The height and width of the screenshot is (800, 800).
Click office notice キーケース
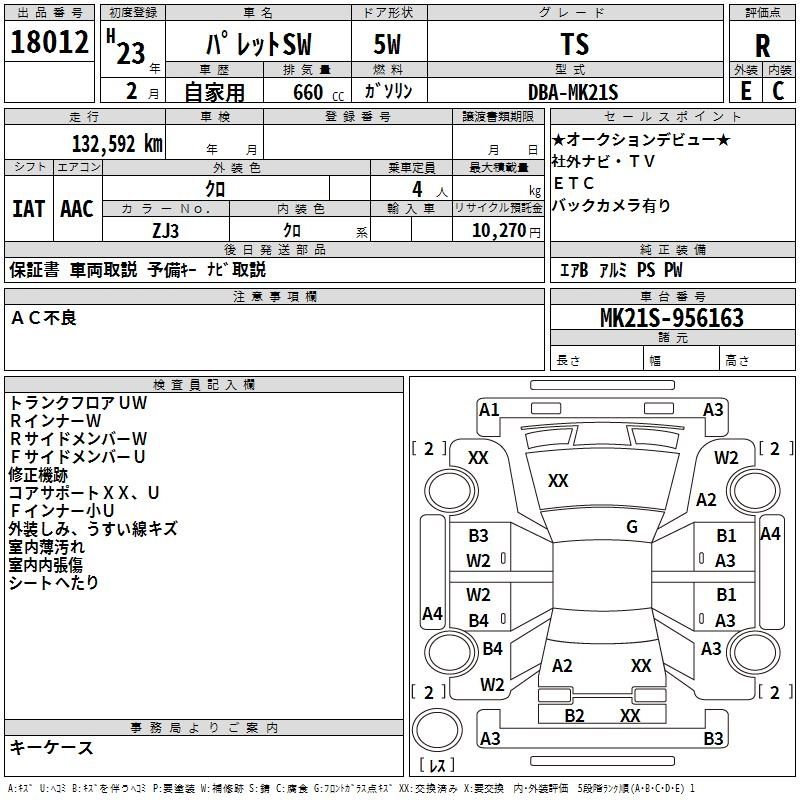click(x=52, y=747)
